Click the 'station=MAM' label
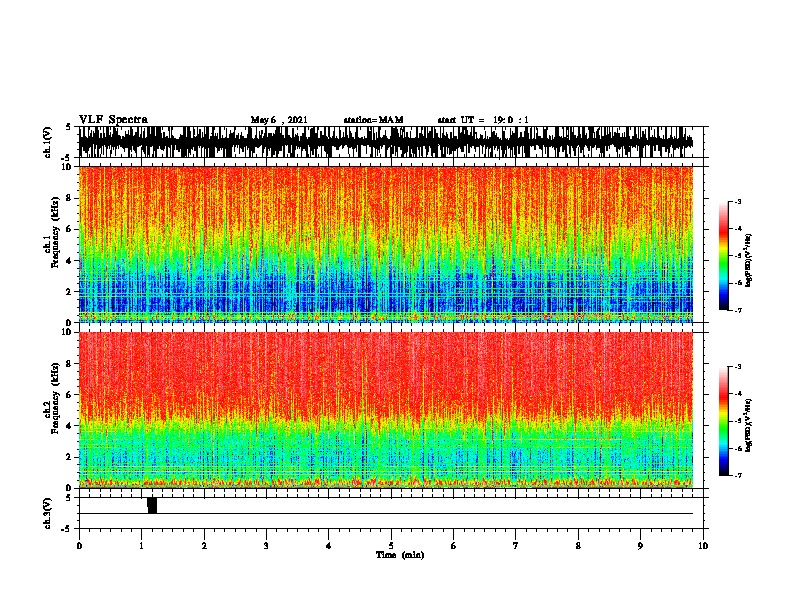 coord(373,120)
